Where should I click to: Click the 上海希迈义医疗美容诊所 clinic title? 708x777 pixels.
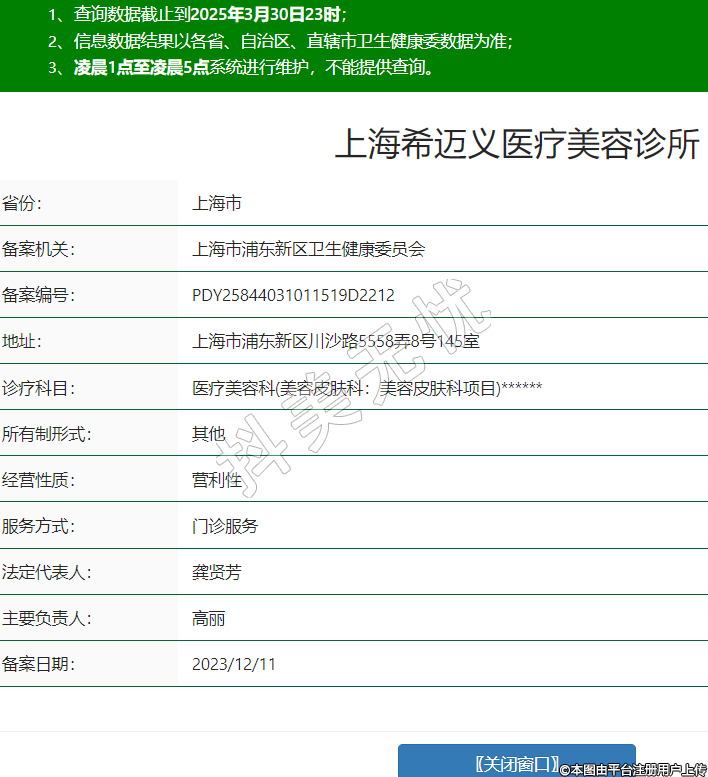(516, 144)
